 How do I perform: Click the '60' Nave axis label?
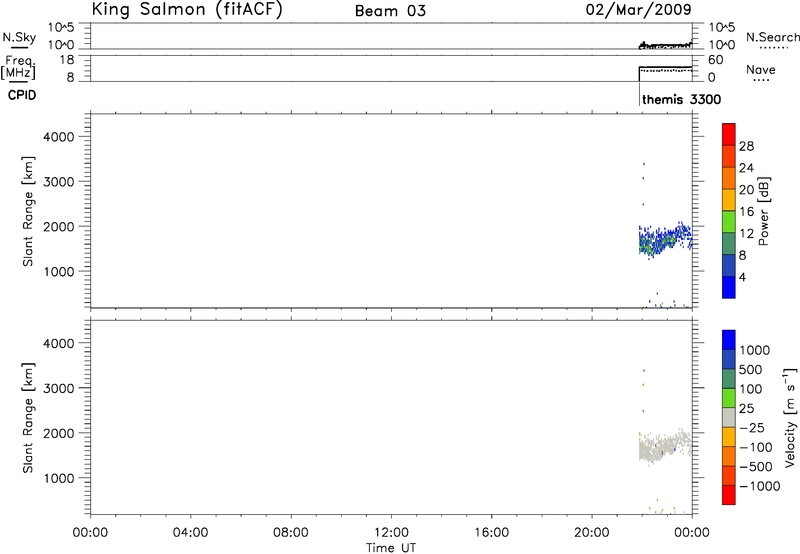pos(715,60)
